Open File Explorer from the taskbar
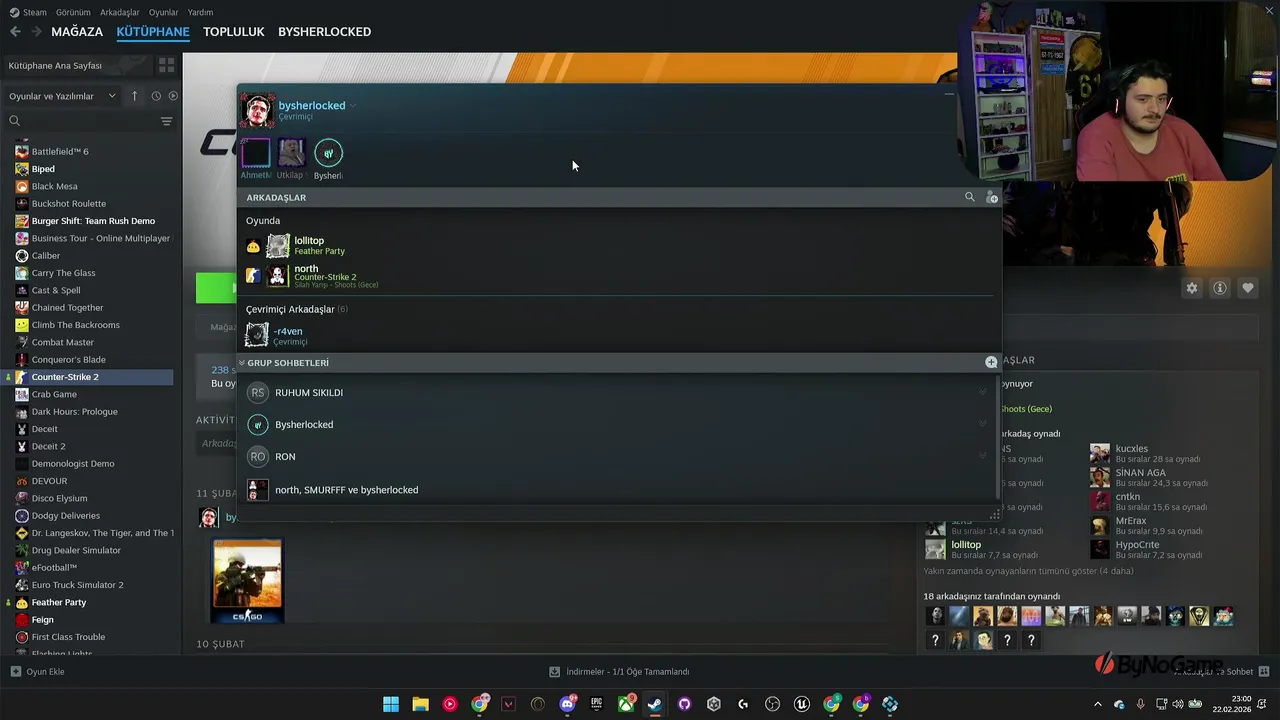This screenshot has height=720, width=1280. point(421,704)
